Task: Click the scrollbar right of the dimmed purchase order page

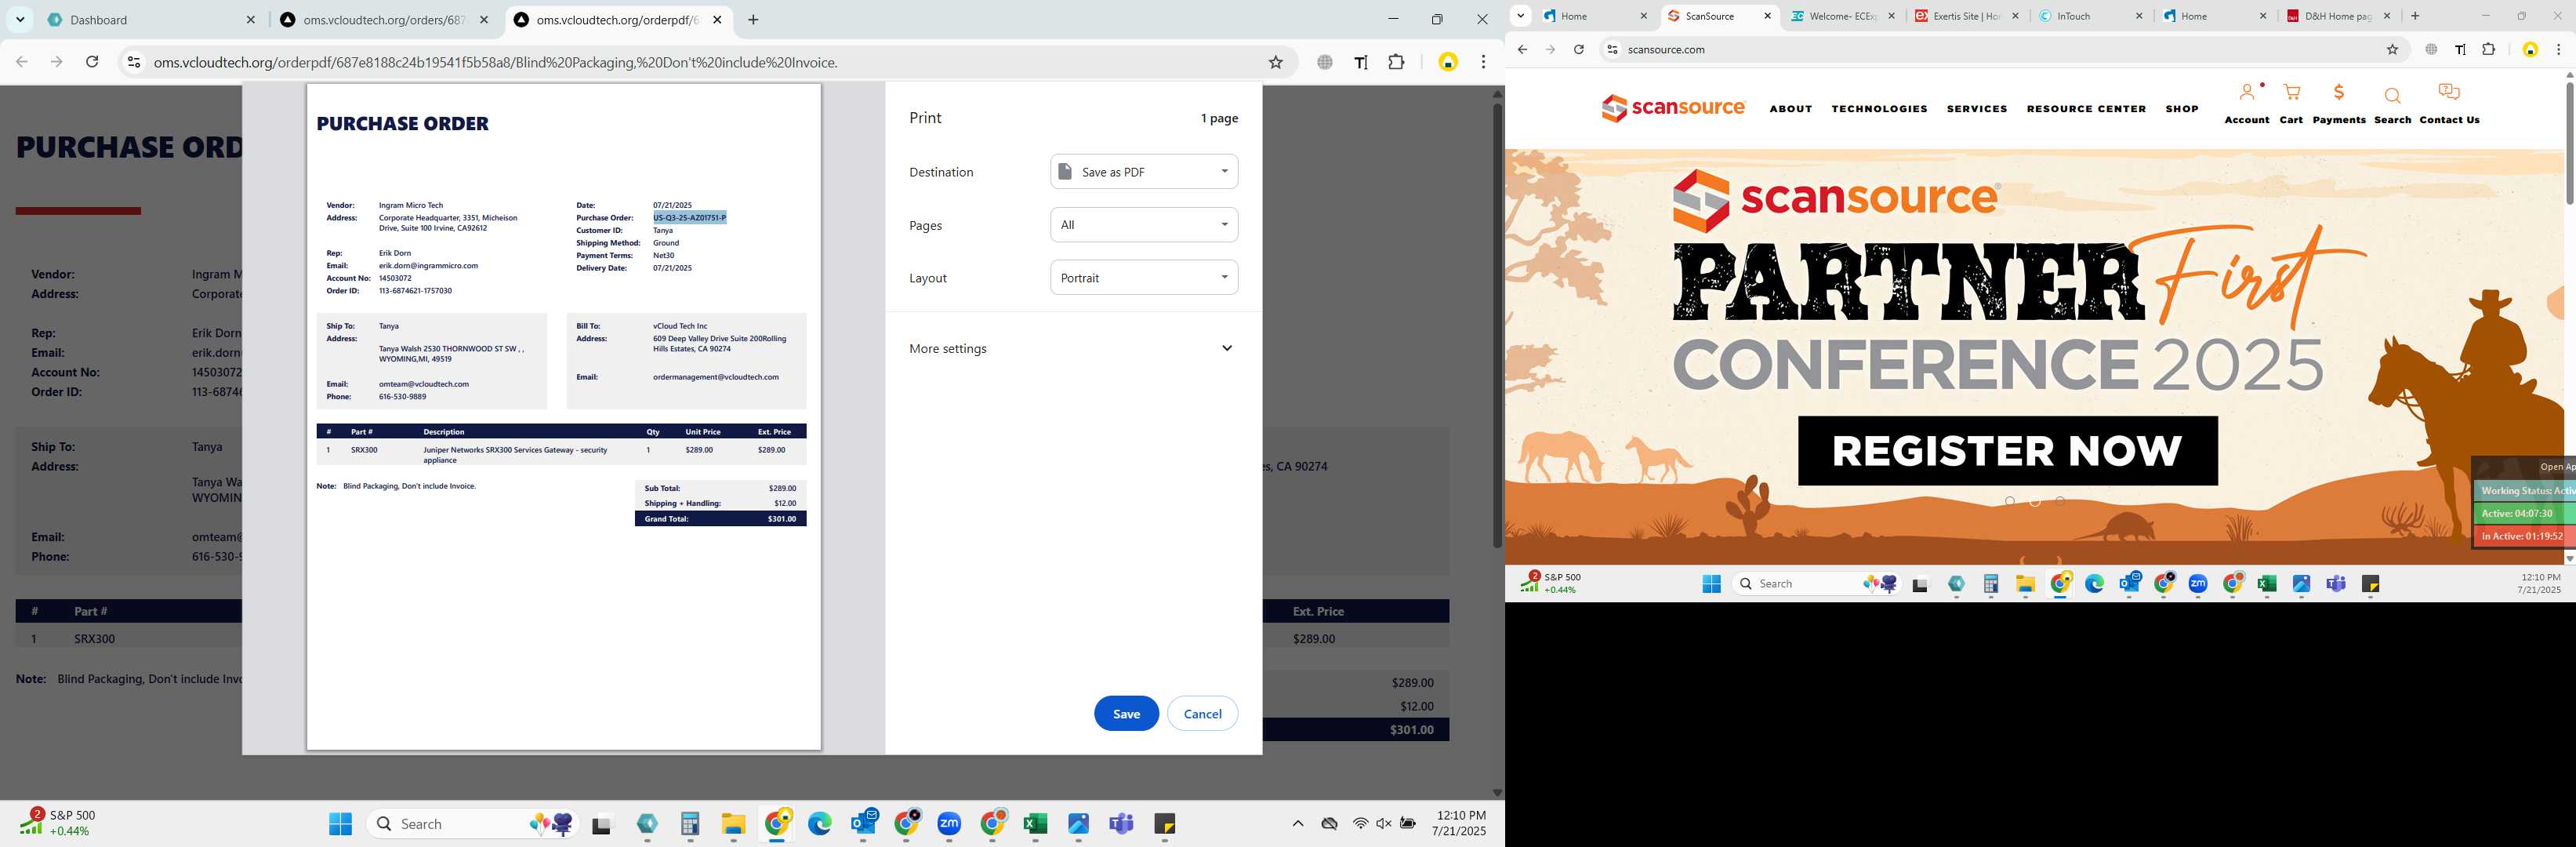Action: (x=1497, y=325)
